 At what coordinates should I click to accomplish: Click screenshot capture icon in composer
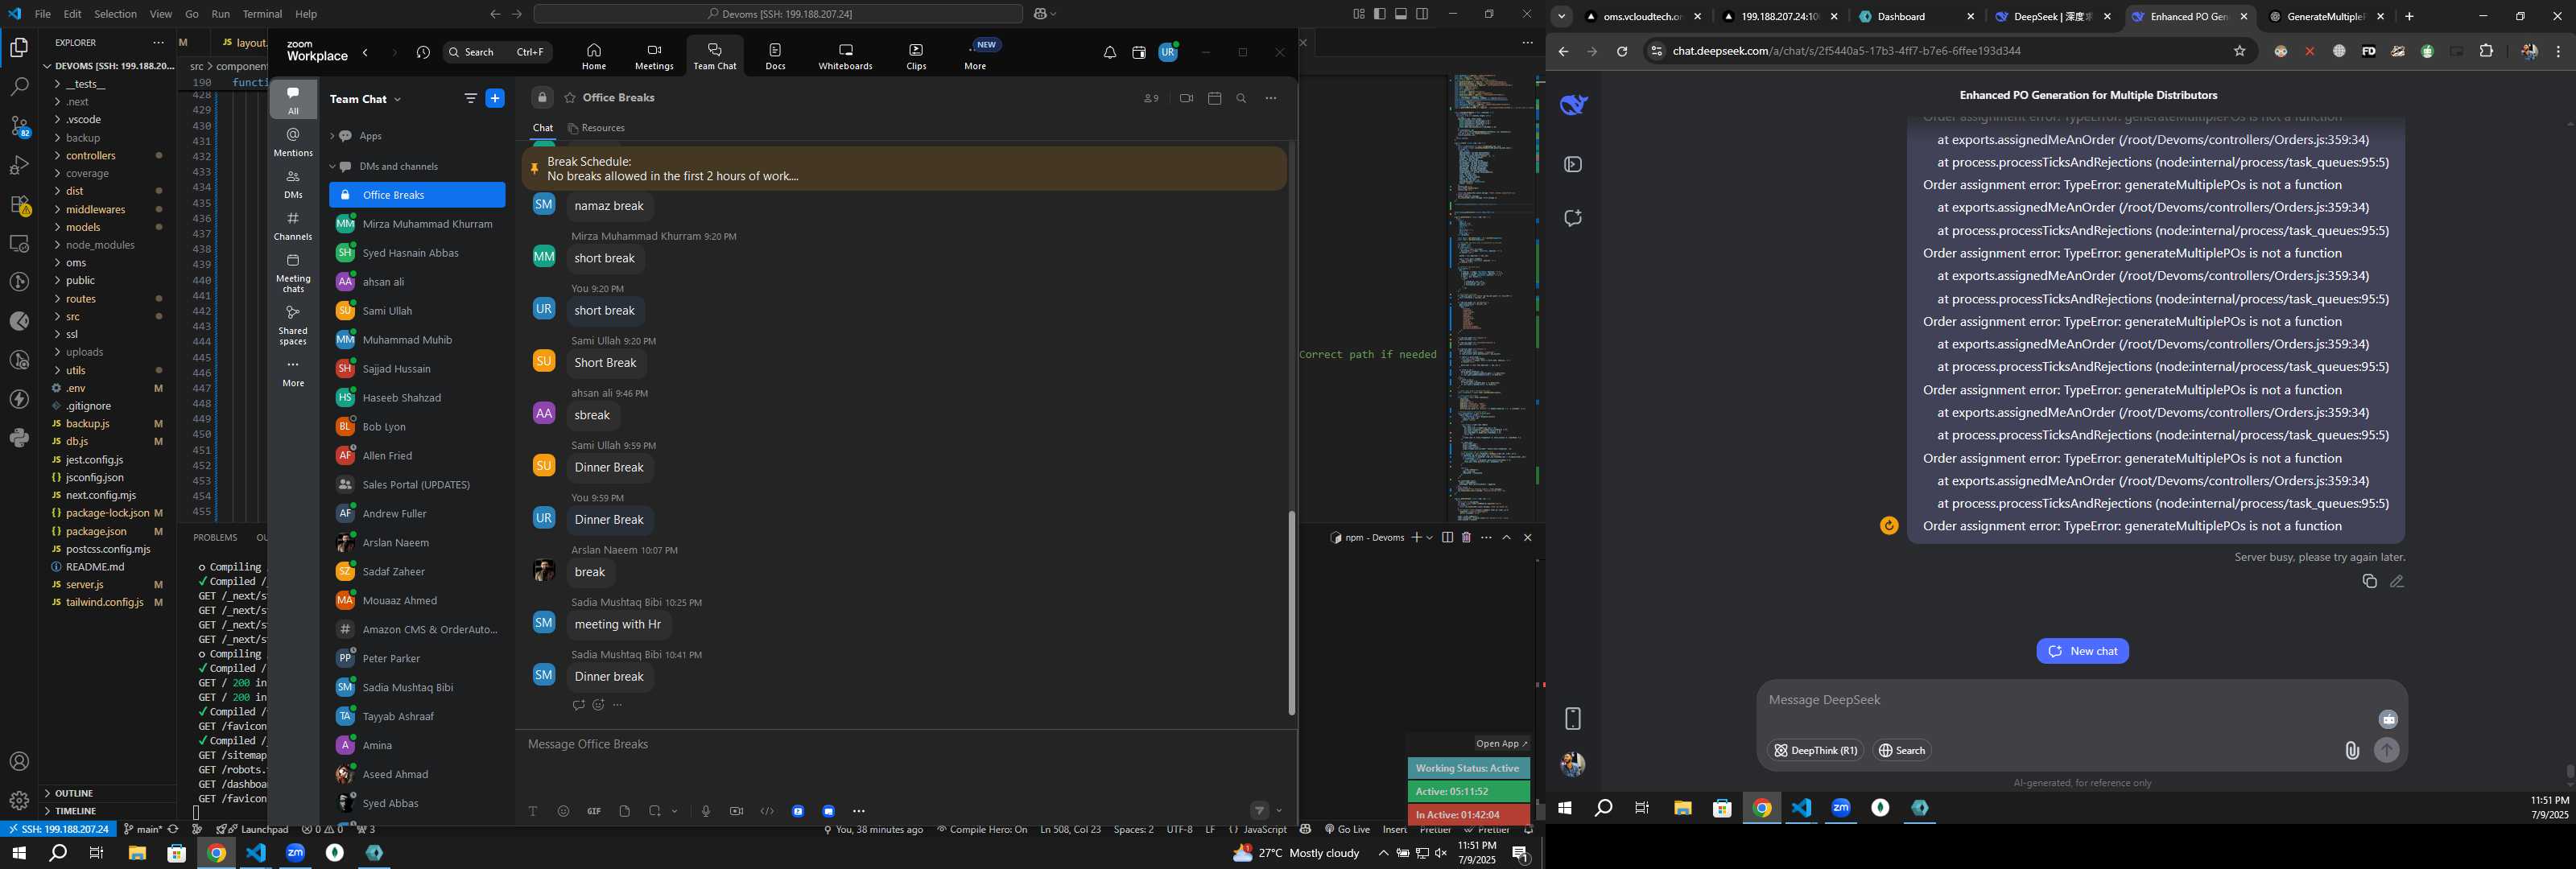tap(655, 811)
